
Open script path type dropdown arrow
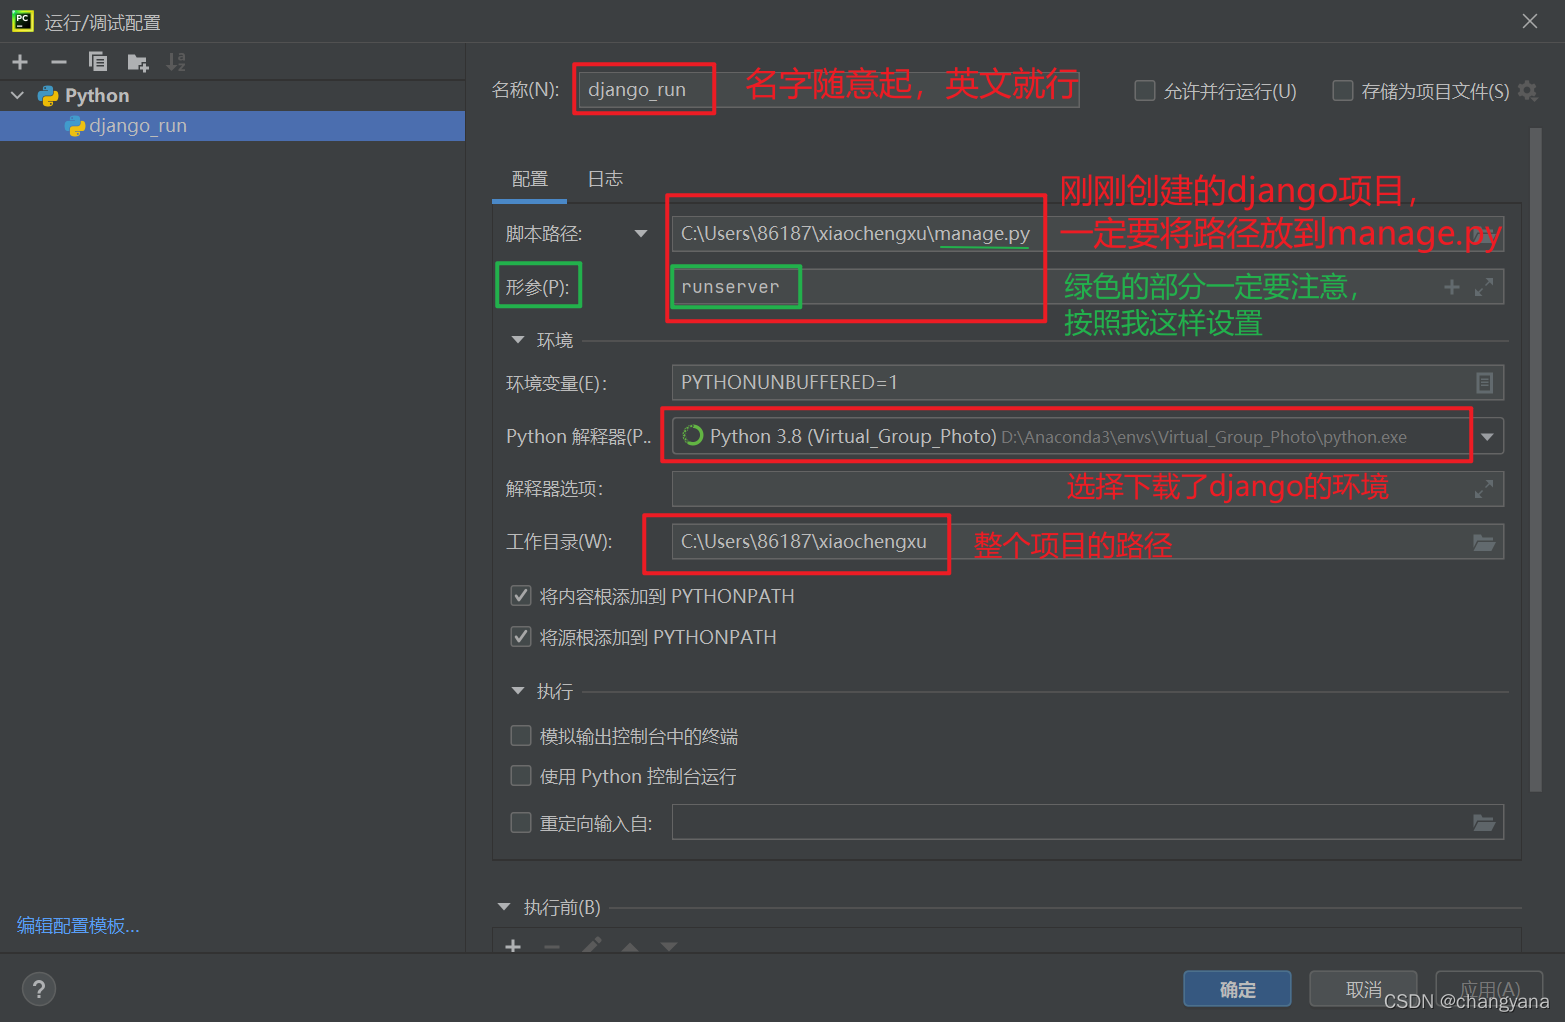641,234
